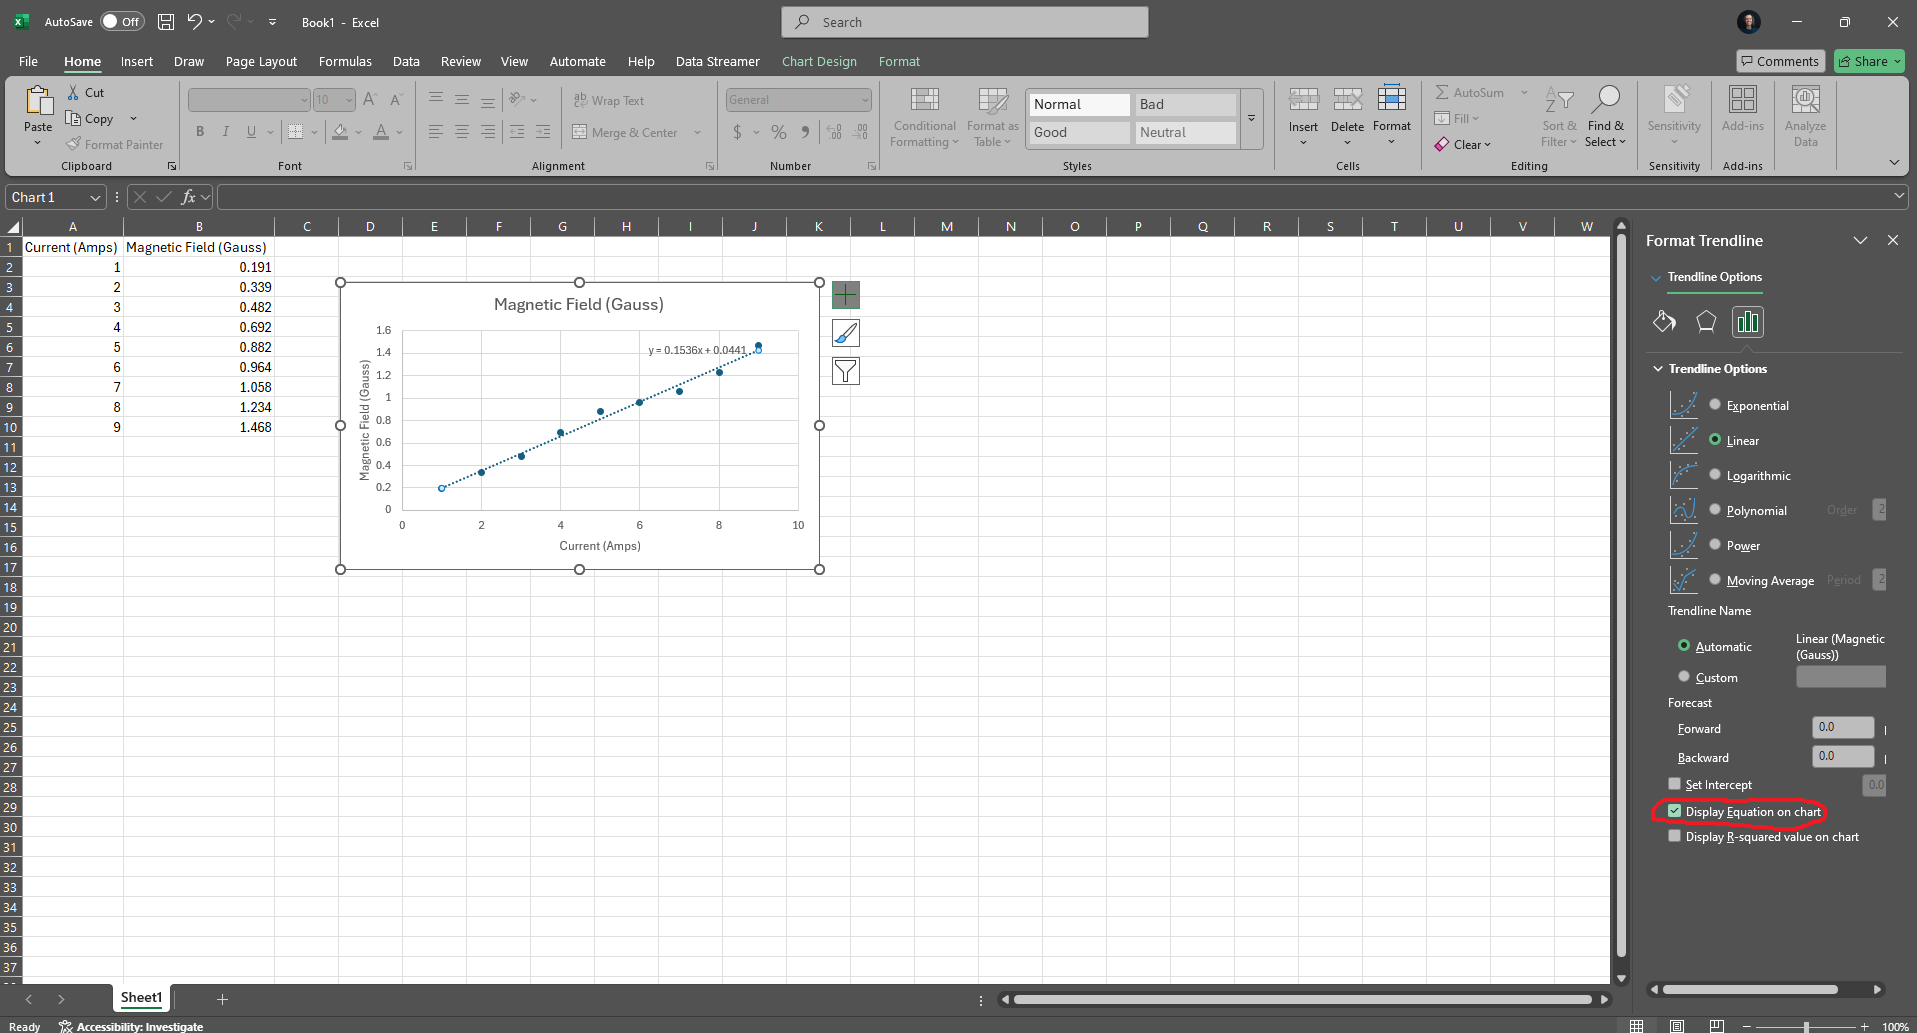The width and height of the screenshot is (1917, 1033).
Task: Open the Chart Elements plus button
Action: tap(845, 294)
